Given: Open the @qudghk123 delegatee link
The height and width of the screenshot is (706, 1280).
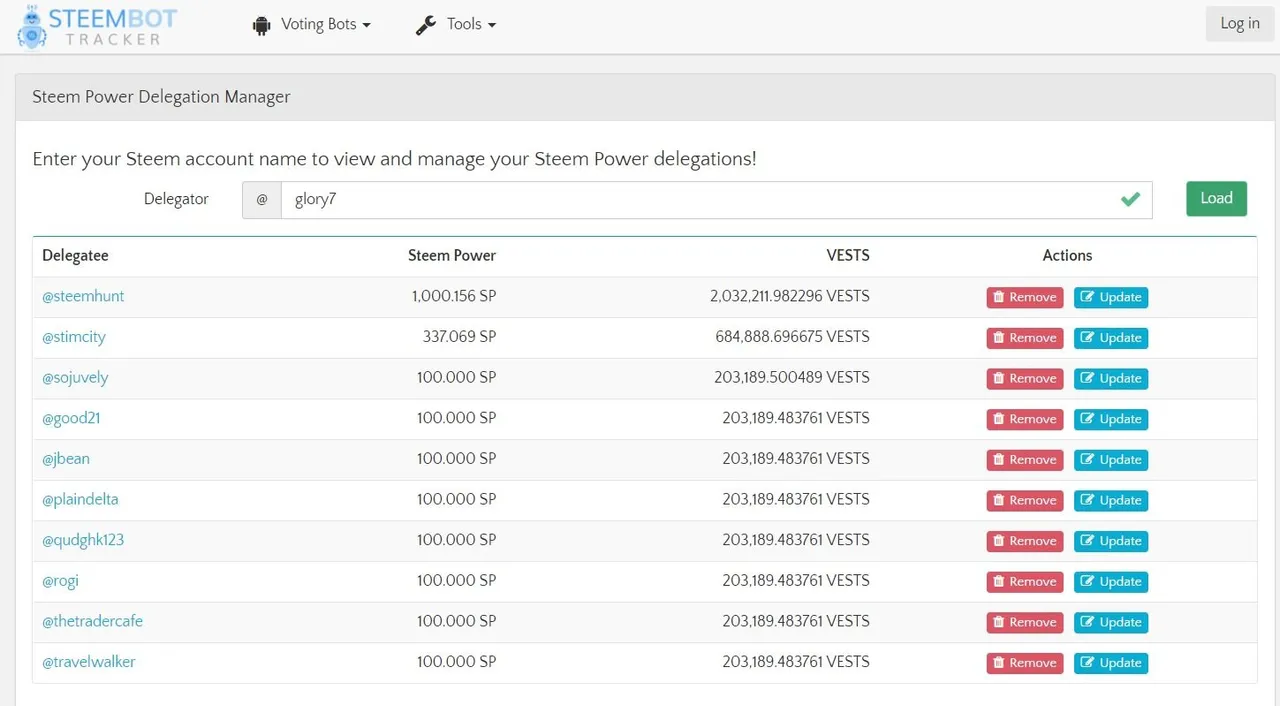Looking at the screenshot, I should [x=83, y=540].
